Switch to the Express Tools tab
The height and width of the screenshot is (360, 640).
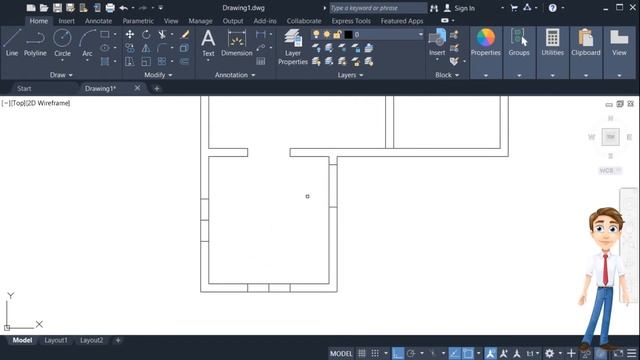pos(351,21)
